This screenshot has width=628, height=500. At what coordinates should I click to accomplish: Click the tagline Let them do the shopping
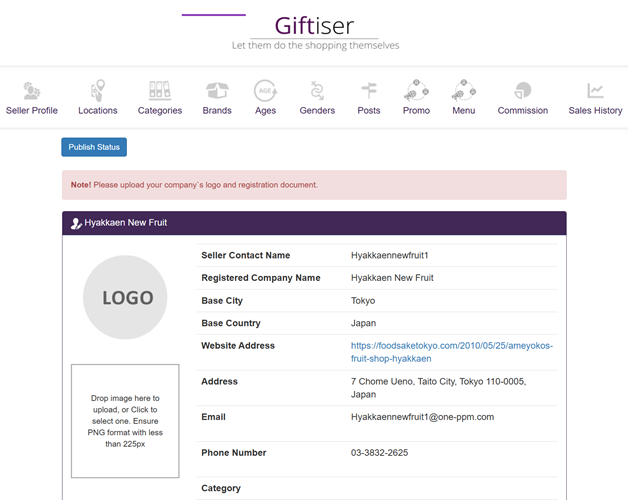pos(315,46)
